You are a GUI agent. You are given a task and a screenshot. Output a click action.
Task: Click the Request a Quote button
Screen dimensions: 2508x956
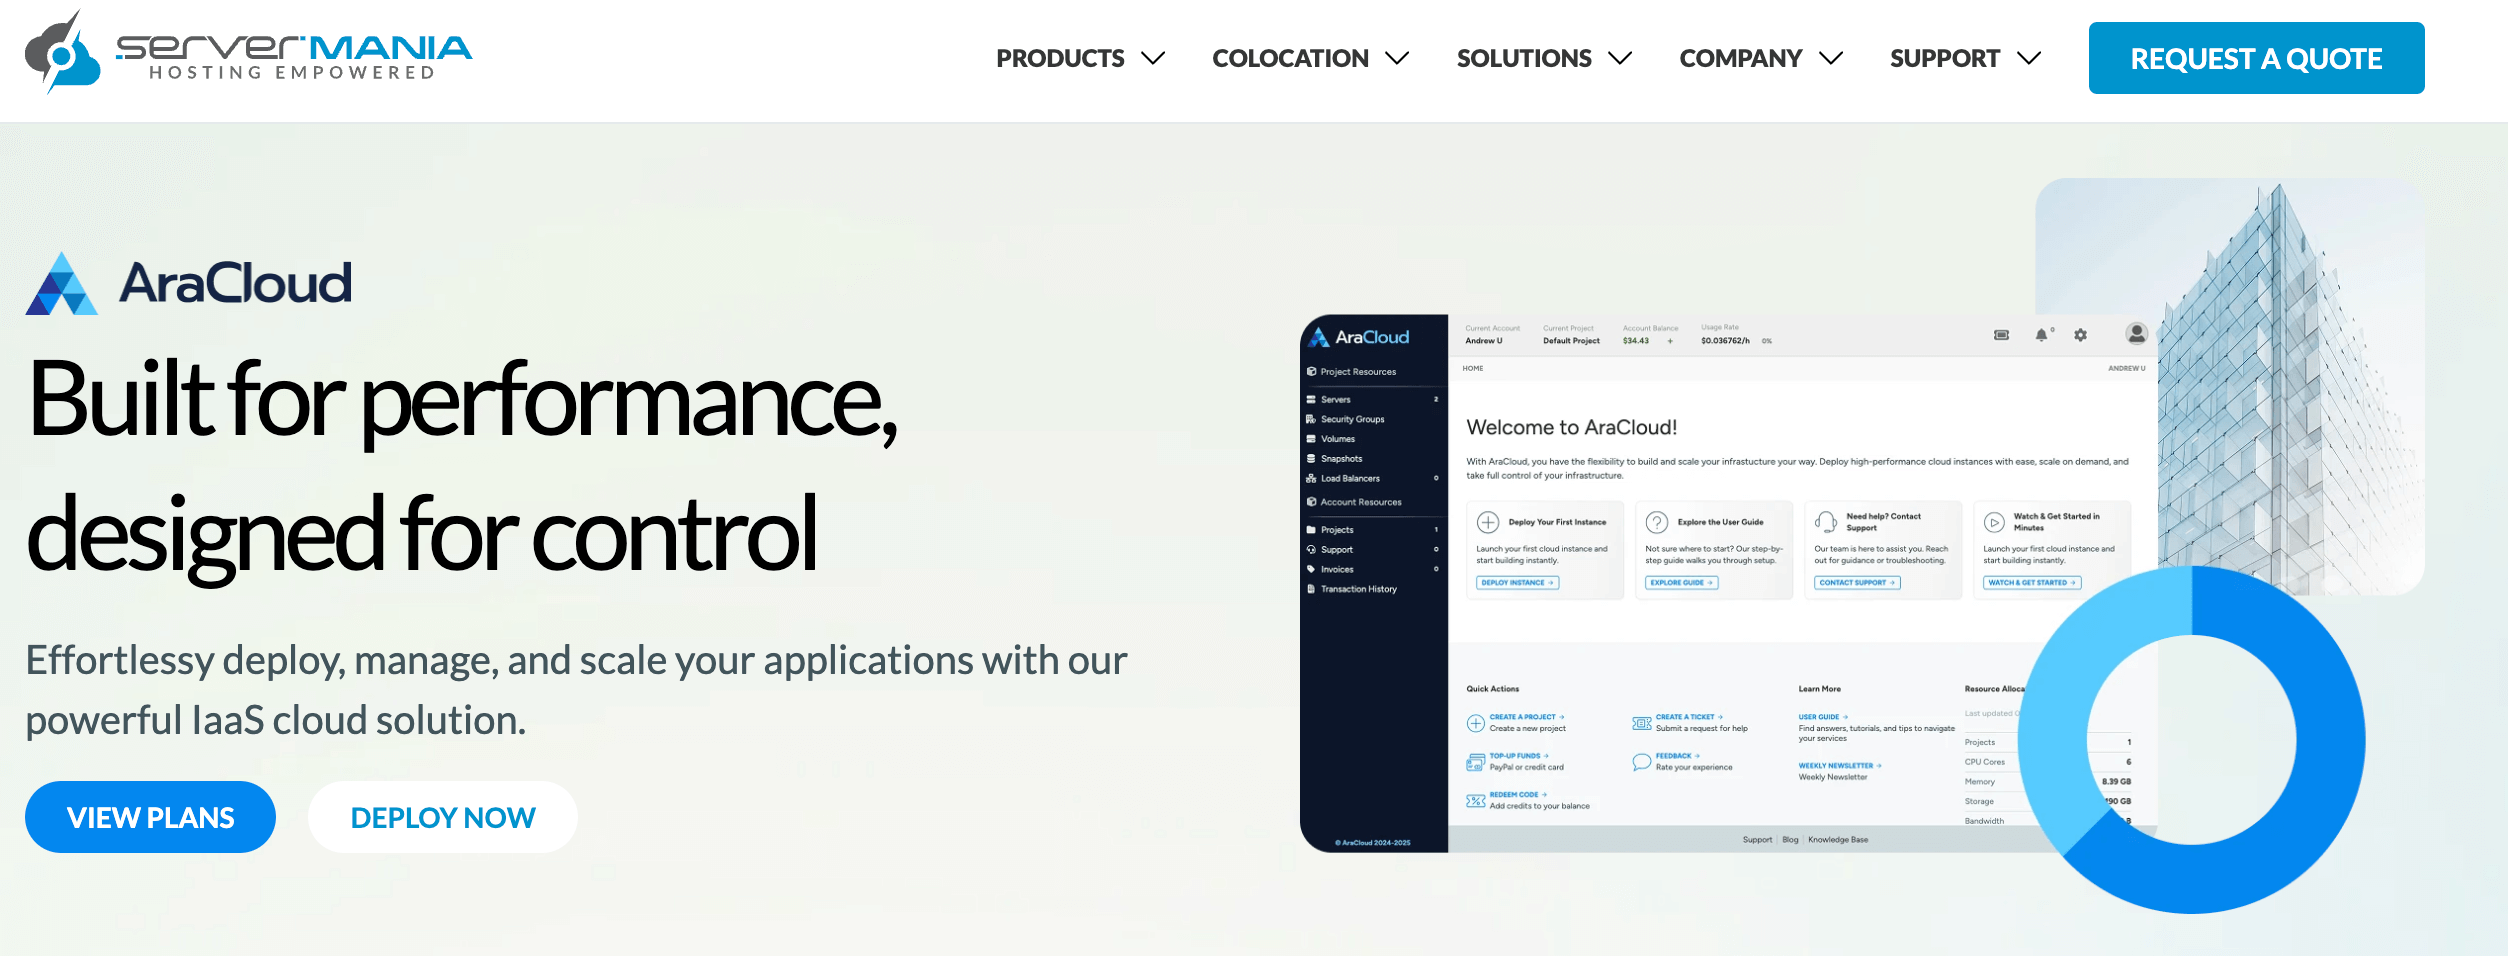click(x=2256, y=59)
